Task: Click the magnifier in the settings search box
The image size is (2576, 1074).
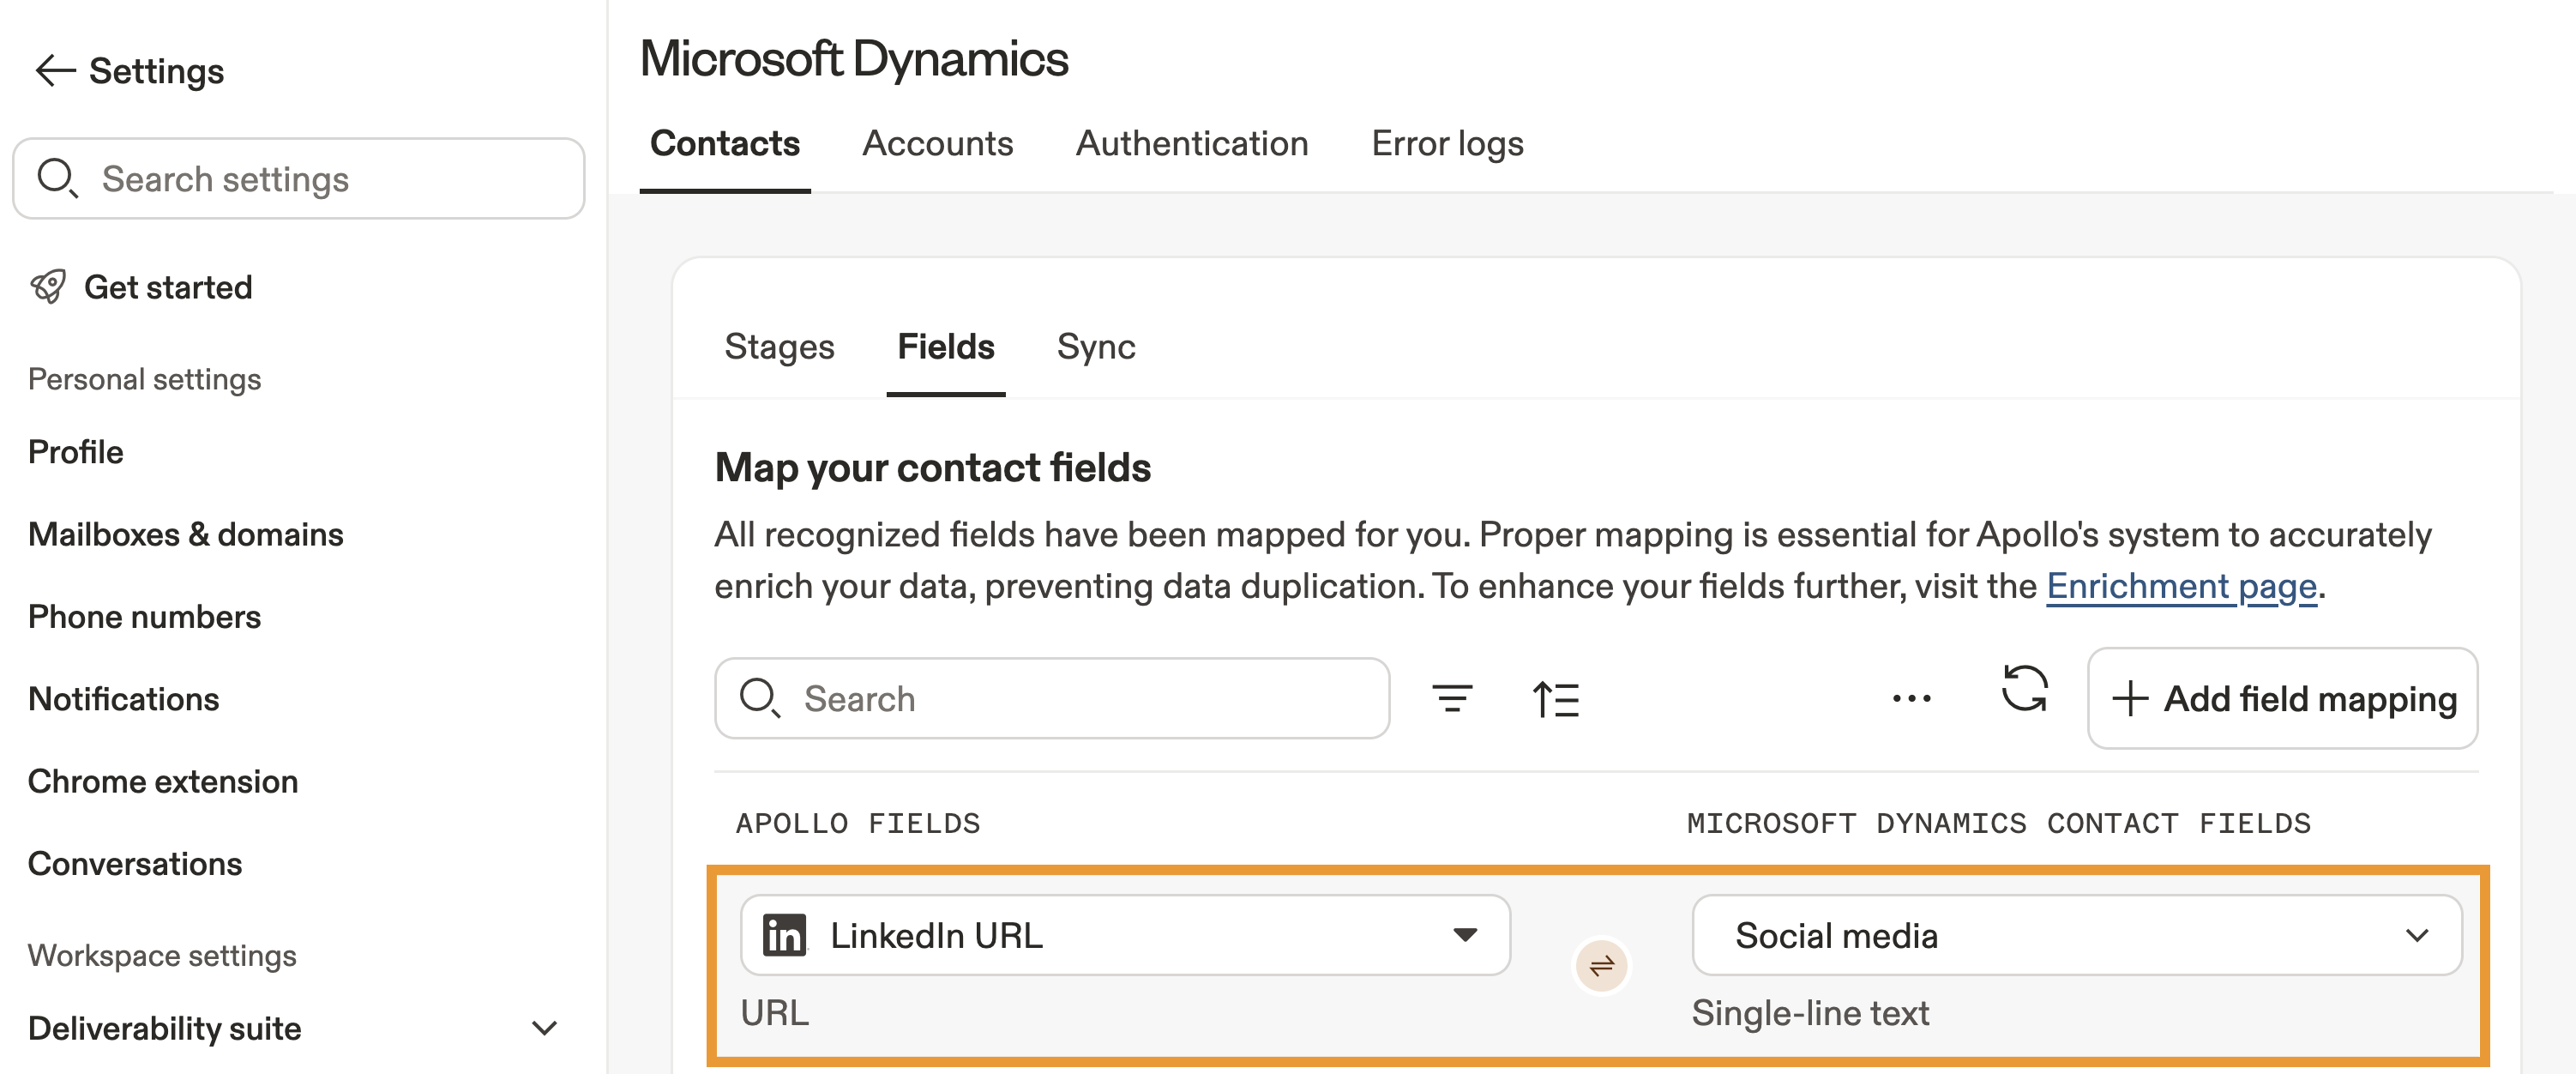Action: (57, 178)
